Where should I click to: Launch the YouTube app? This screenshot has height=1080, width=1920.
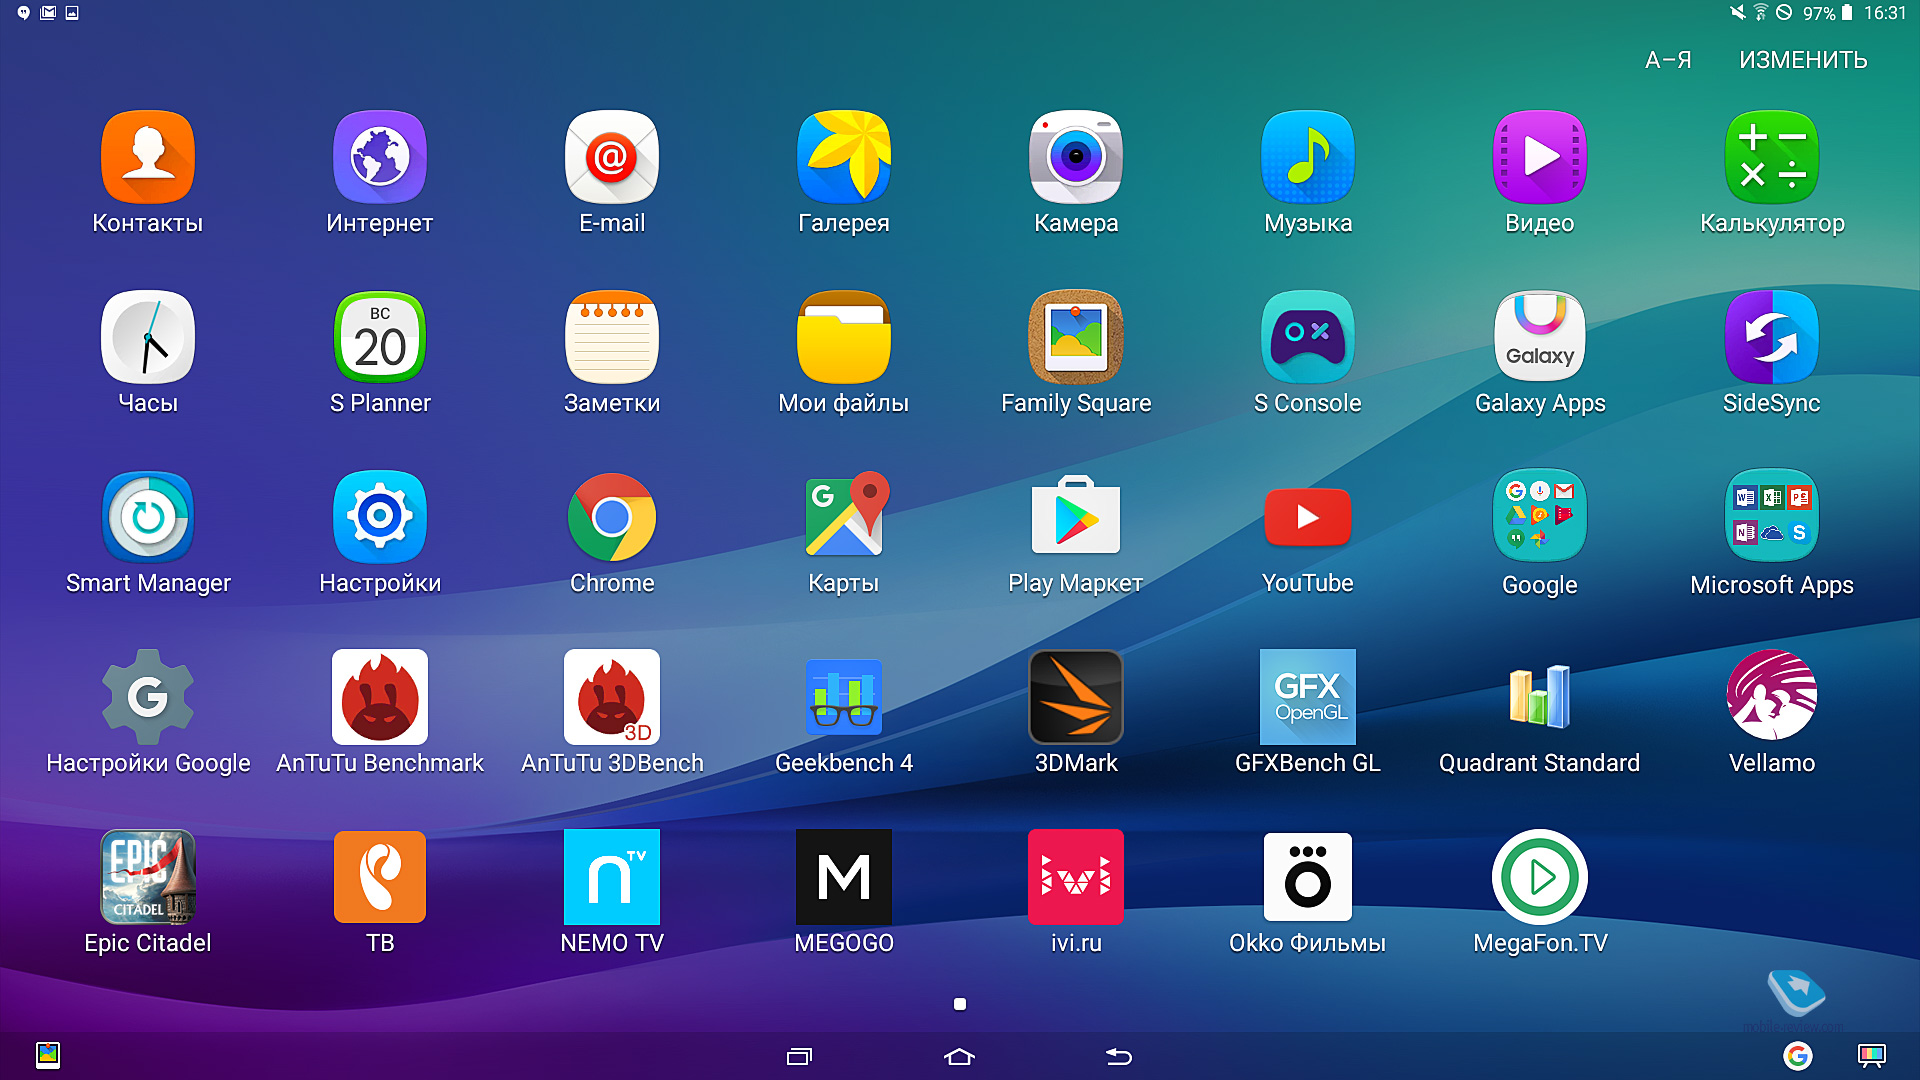[1308, 518]
